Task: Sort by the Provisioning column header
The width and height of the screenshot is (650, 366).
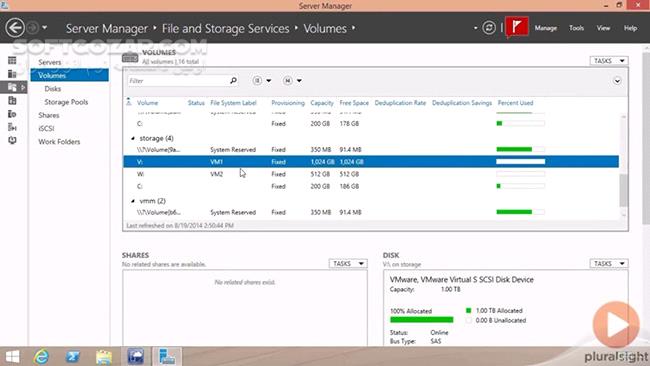Action: pyautogui.click(x=288, y=103)
